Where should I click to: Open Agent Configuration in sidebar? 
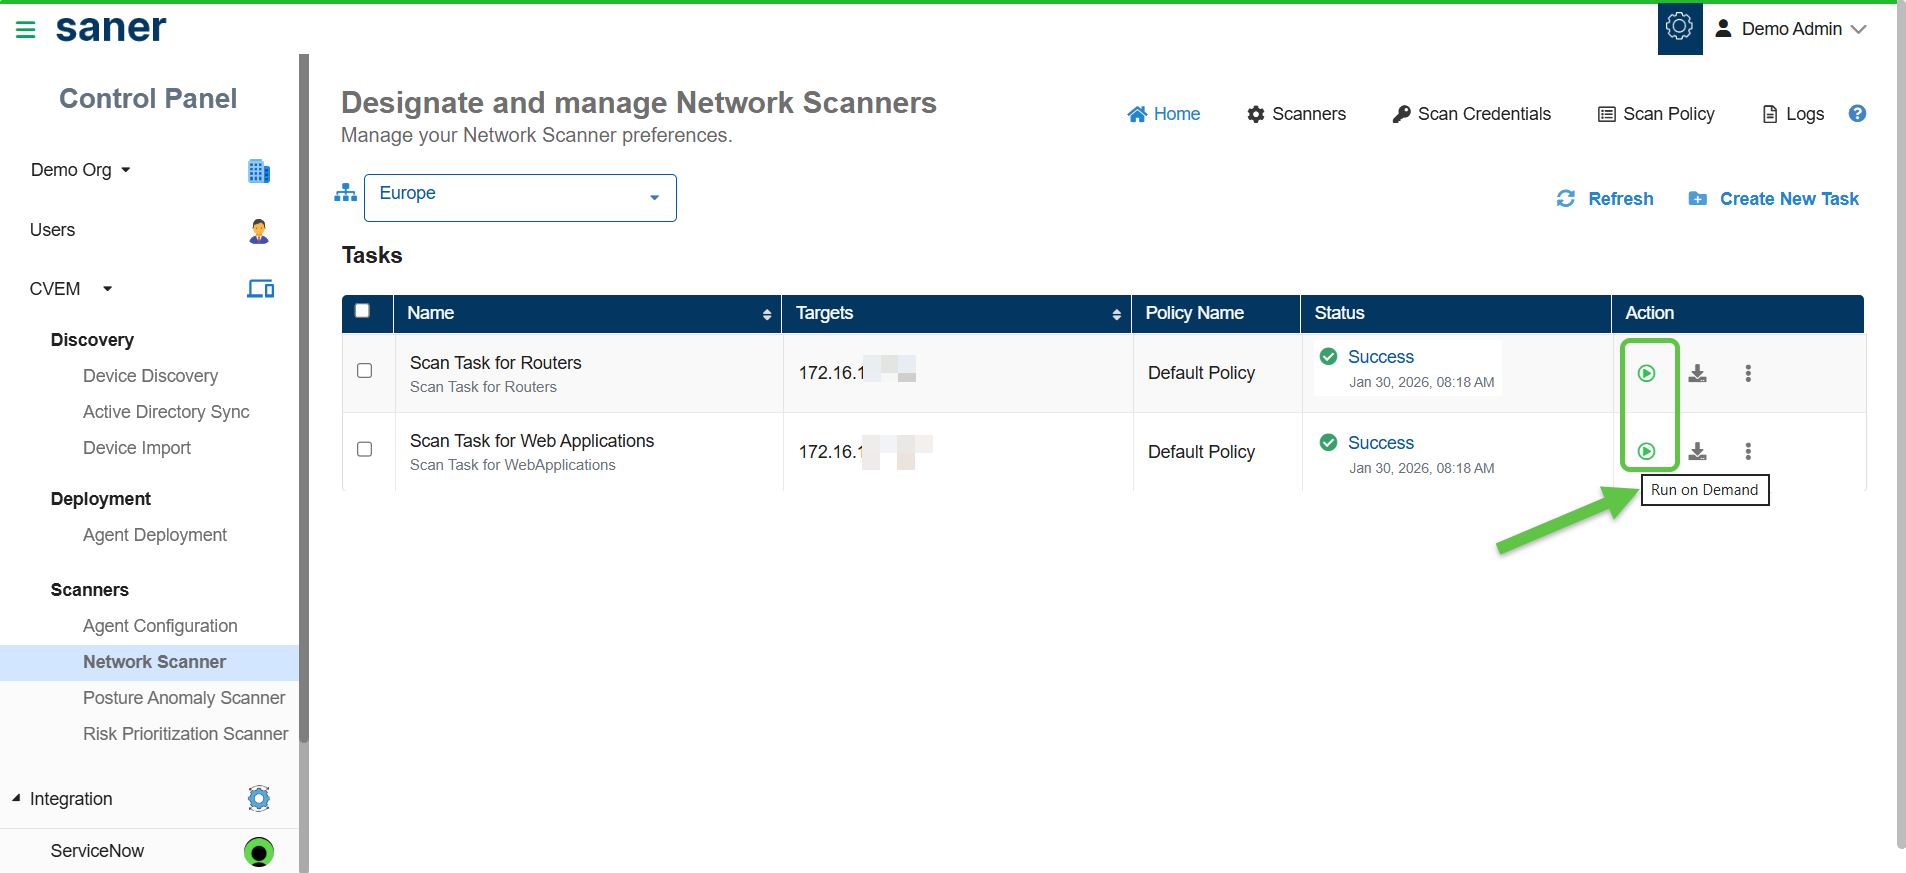tap(160, 626)
